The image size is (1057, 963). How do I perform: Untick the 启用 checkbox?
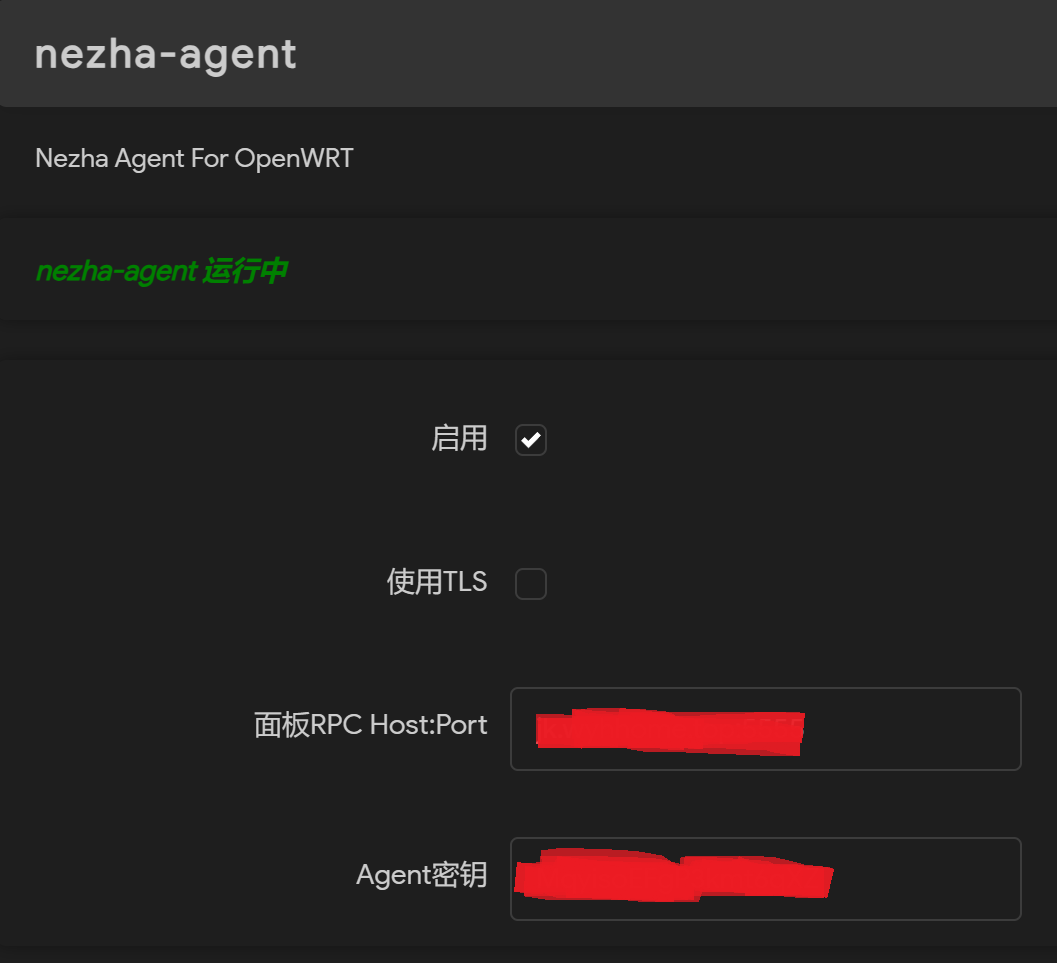point(530,440)
